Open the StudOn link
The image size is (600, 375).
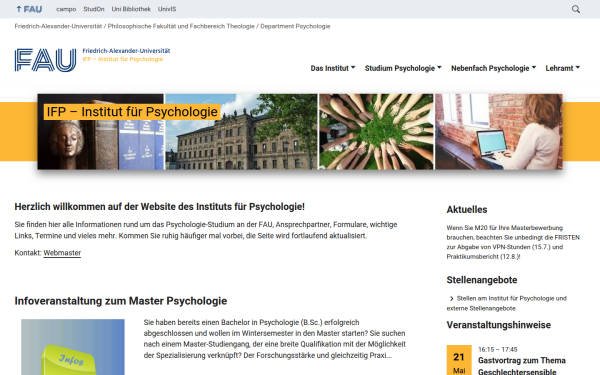94,9
